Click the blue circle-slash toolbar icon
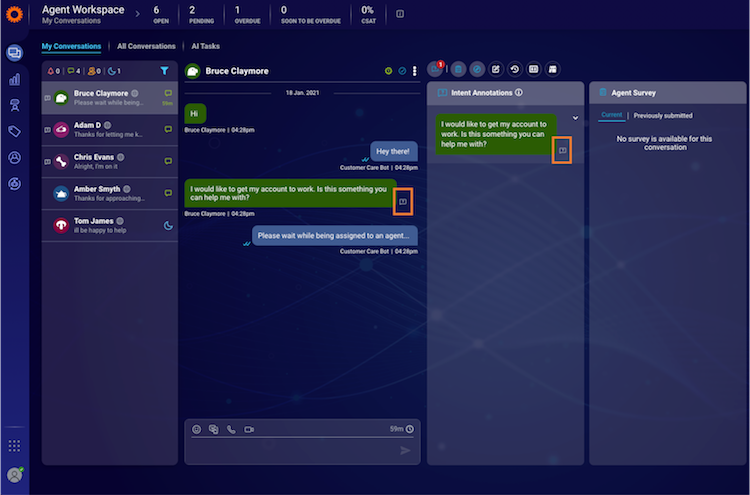 (x=477, y=69)
